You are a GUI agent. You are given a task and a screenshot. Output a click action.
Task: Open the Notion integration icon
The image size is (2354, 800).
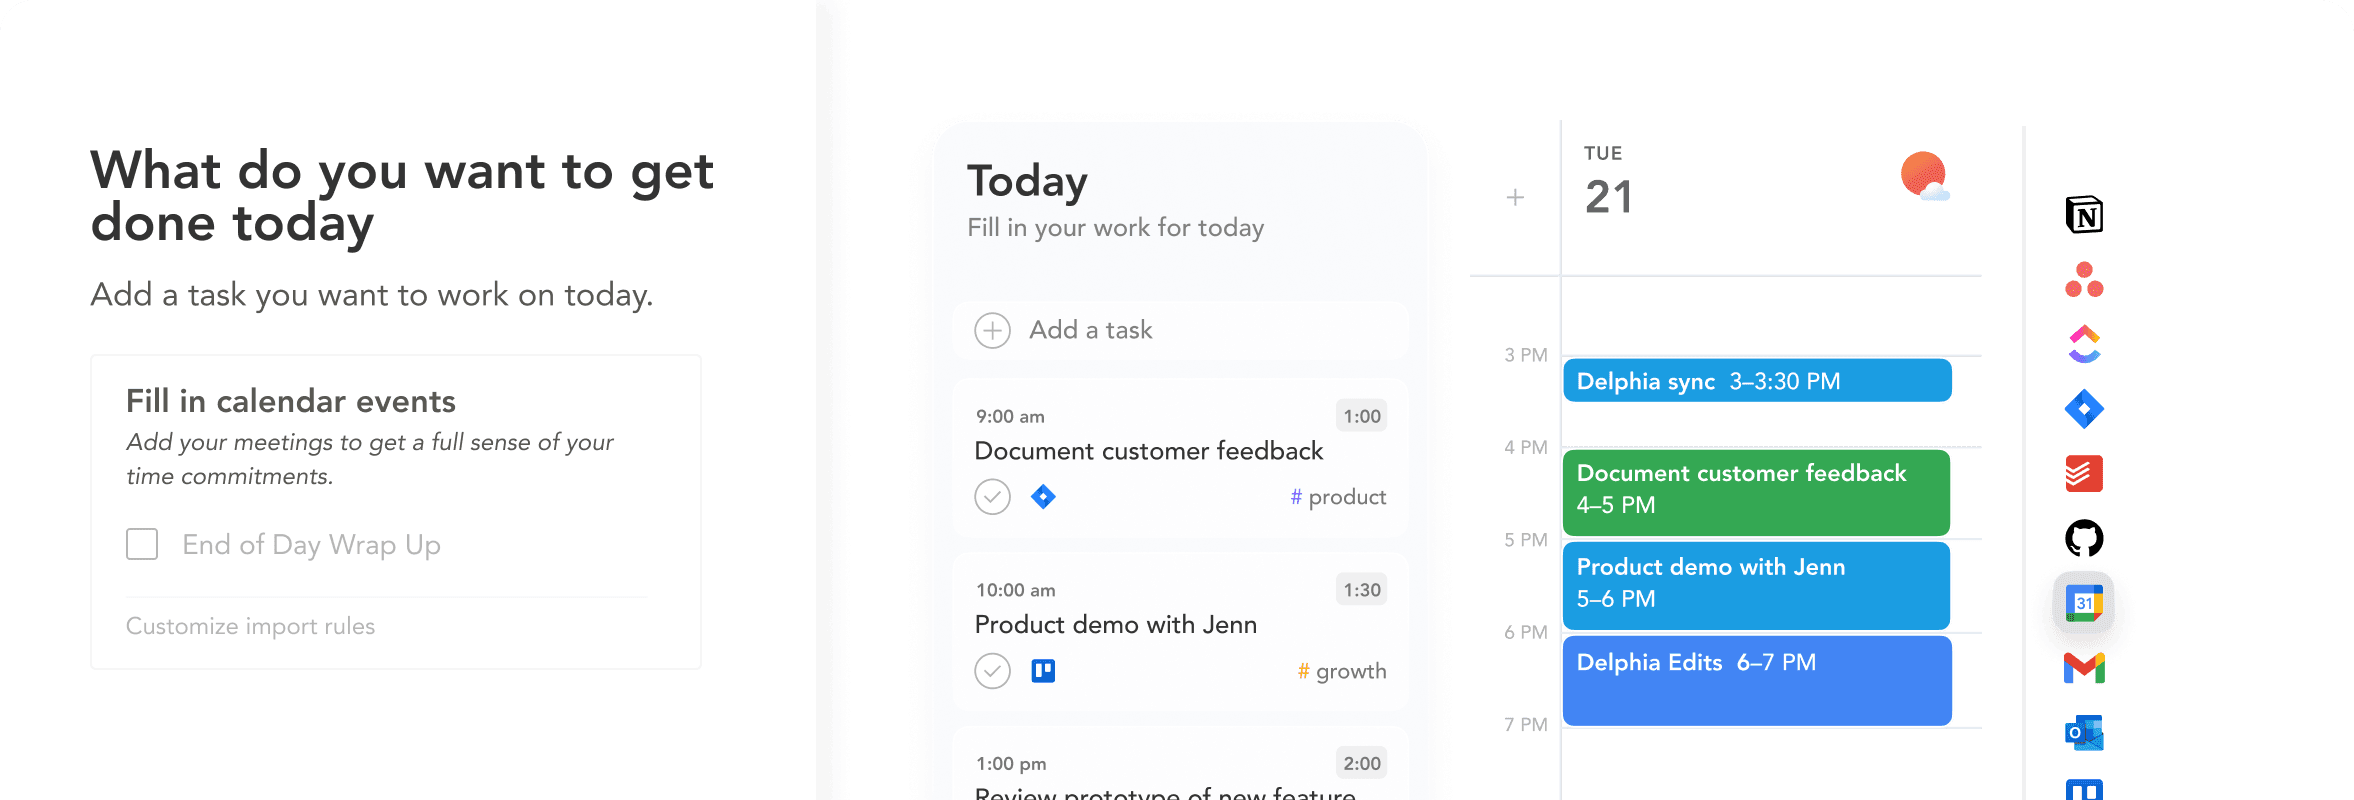[2084, 215]
